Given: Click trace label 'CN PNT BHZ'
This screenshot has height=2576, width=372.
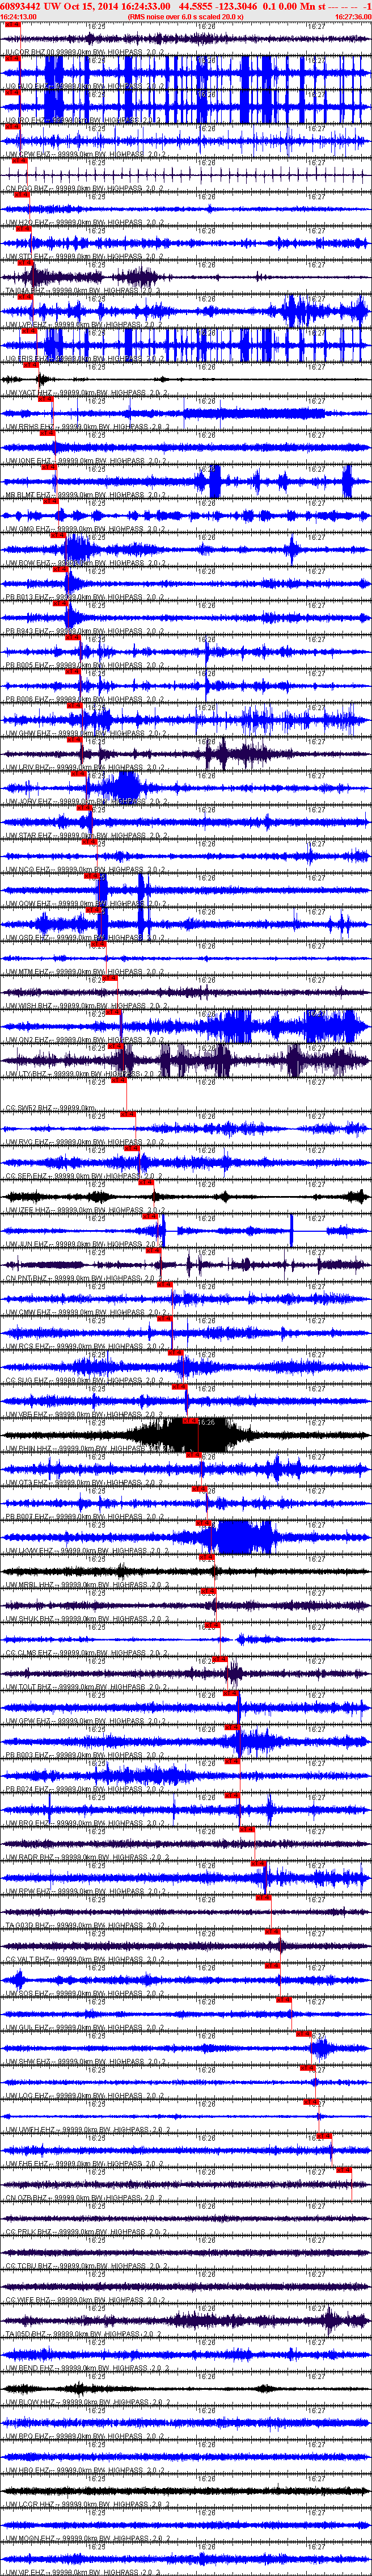Looking at the screenshot, I should pos(26,1278).
